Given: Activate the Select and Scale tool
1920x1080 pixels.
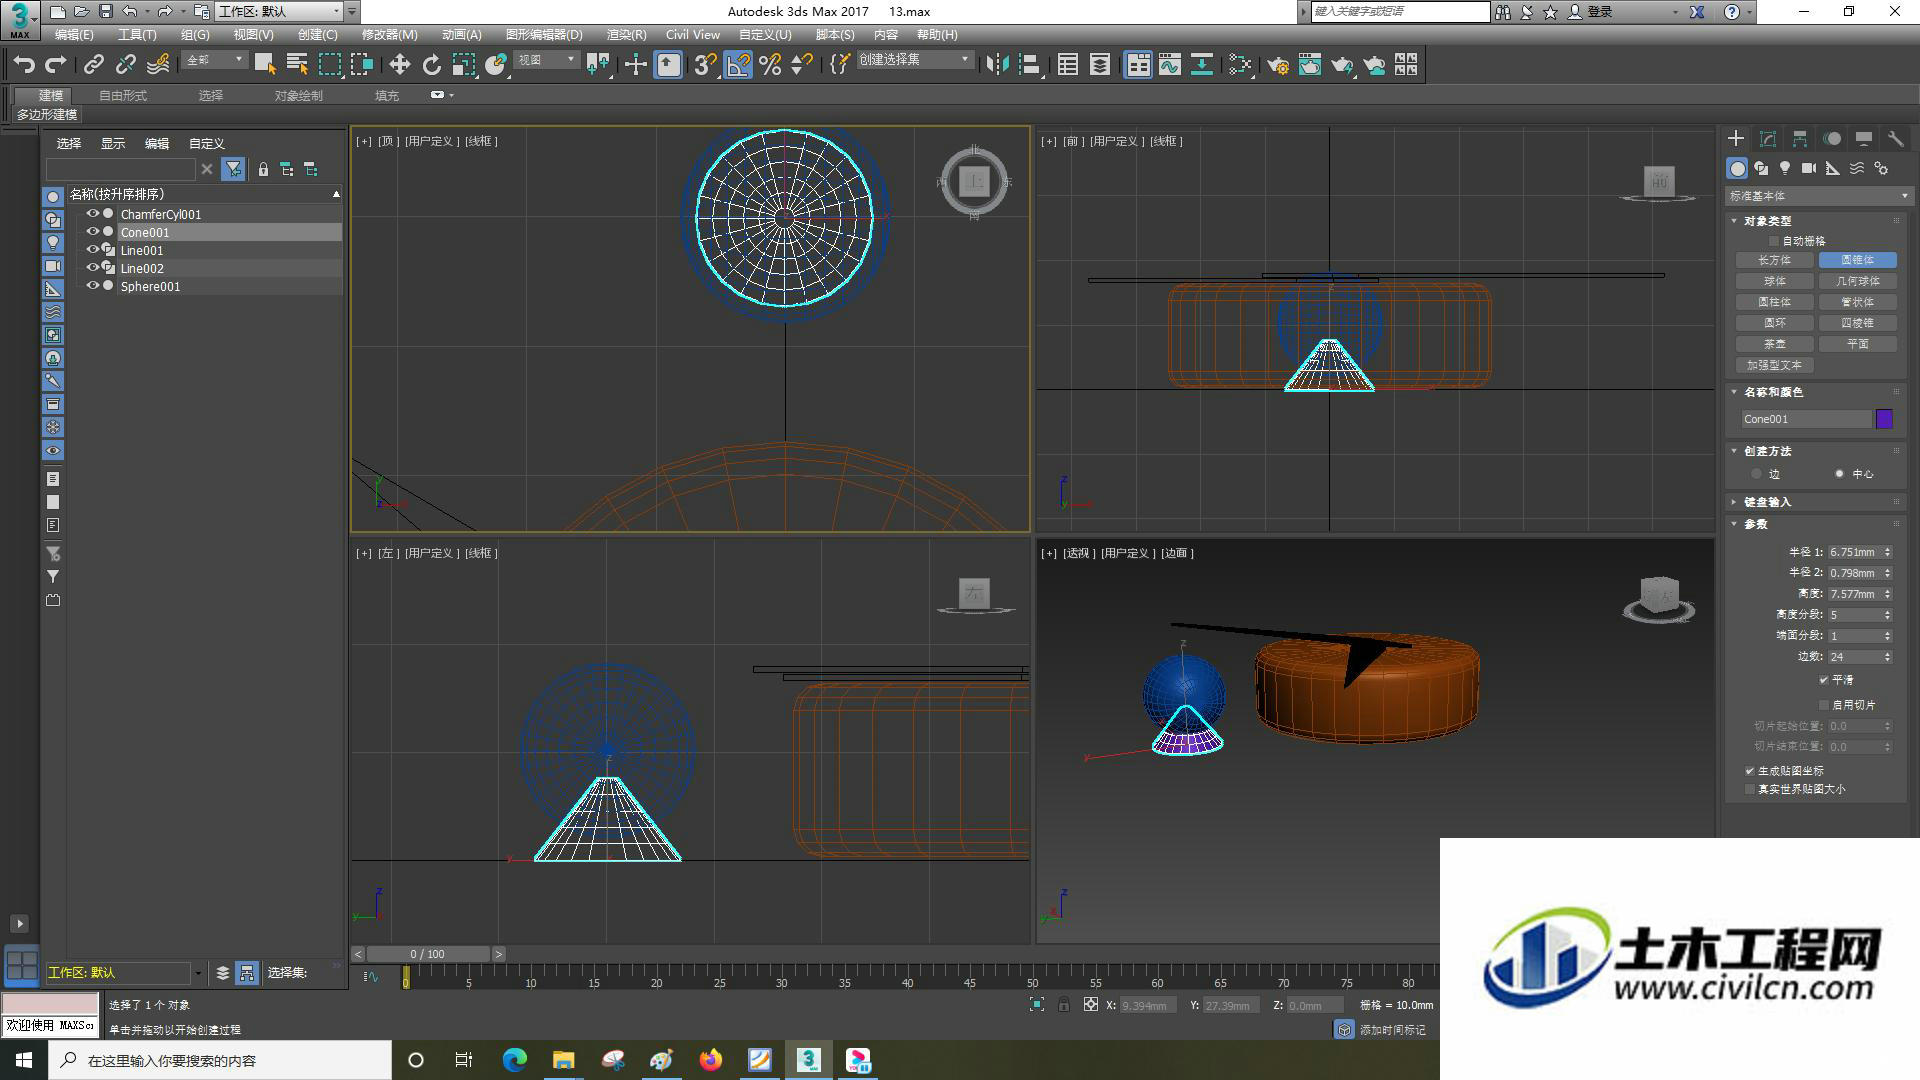Looking at the screenshot, I should (x=463, y=65).
